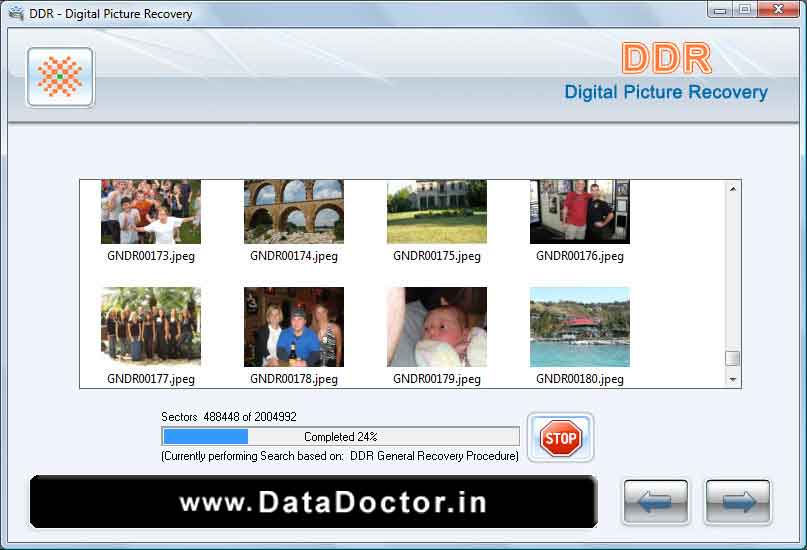Screen dimensions: 807x550
Task: Click file name GNDR00180.jpeg
Action: (x=580, y=379)
